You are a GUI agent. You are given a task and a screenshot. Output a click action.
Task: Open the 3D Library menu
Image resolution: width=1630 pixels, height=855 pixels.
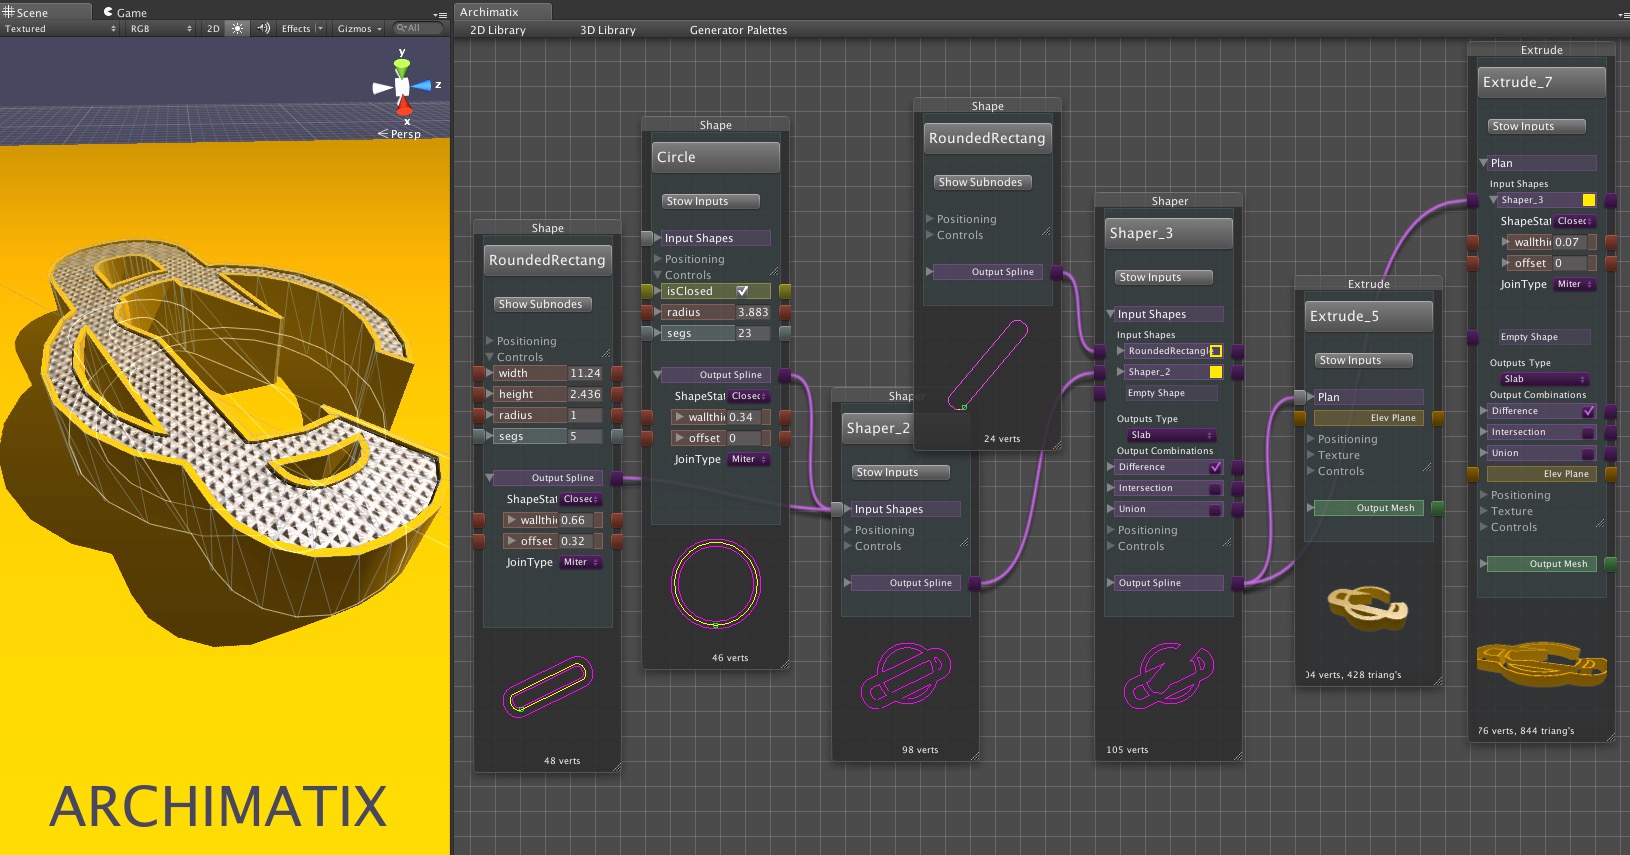pos(608,30)
